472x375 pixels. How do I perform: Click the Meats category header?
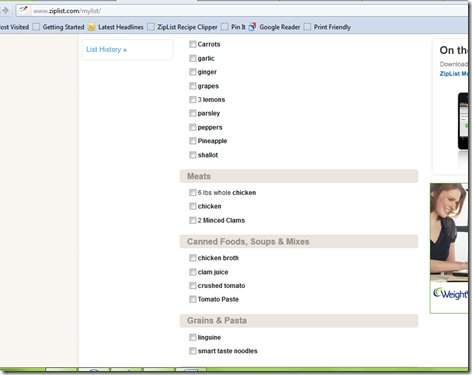pyautogui.click(x=299, y=176)
